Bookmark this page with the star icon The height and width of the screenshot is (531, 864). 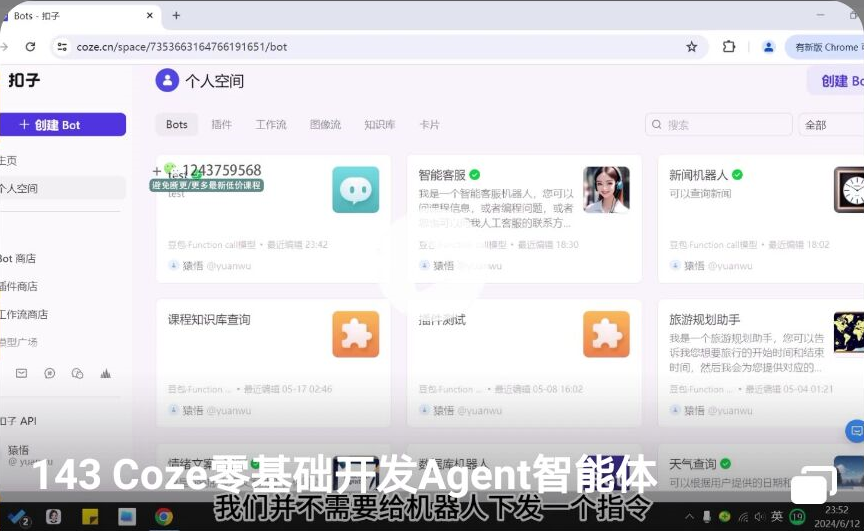tap(691, 47)
